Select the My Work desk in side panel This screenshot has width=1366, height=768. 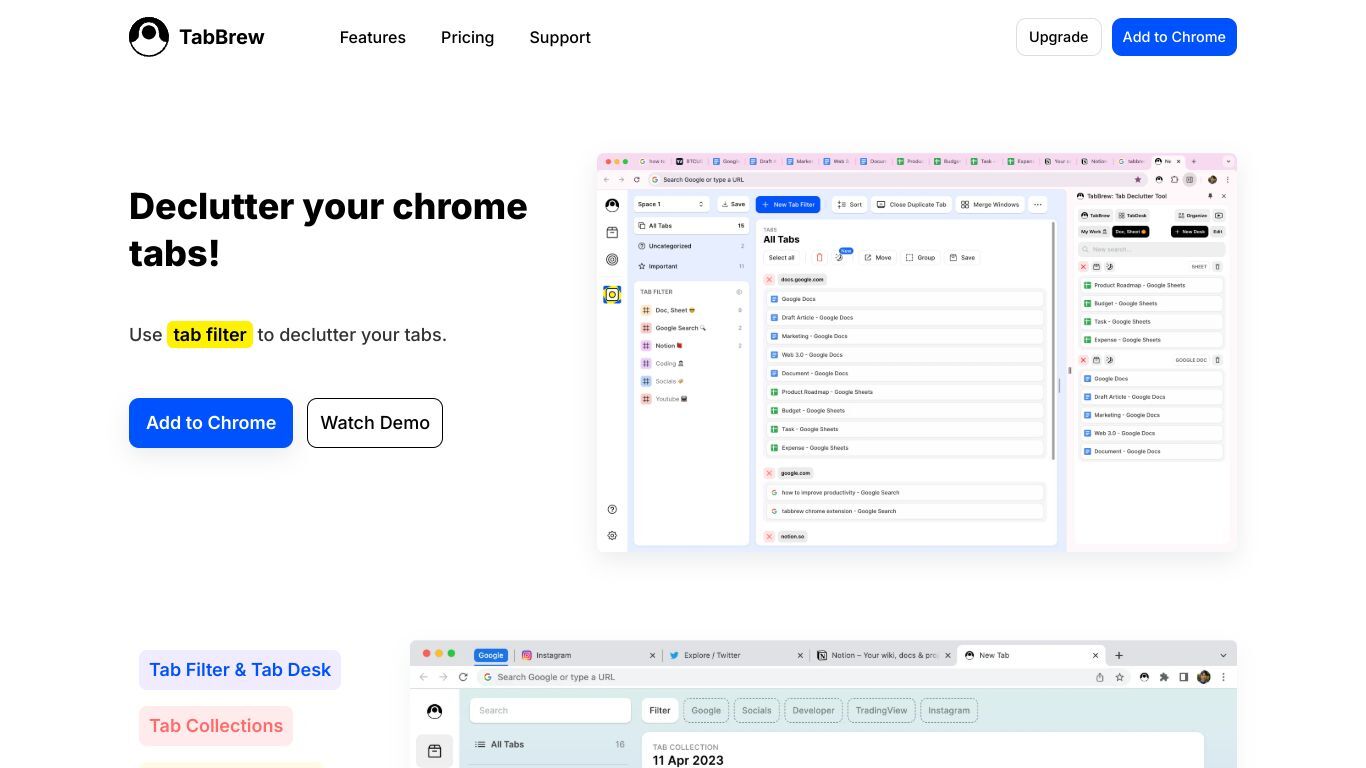tap(1093, 231)
